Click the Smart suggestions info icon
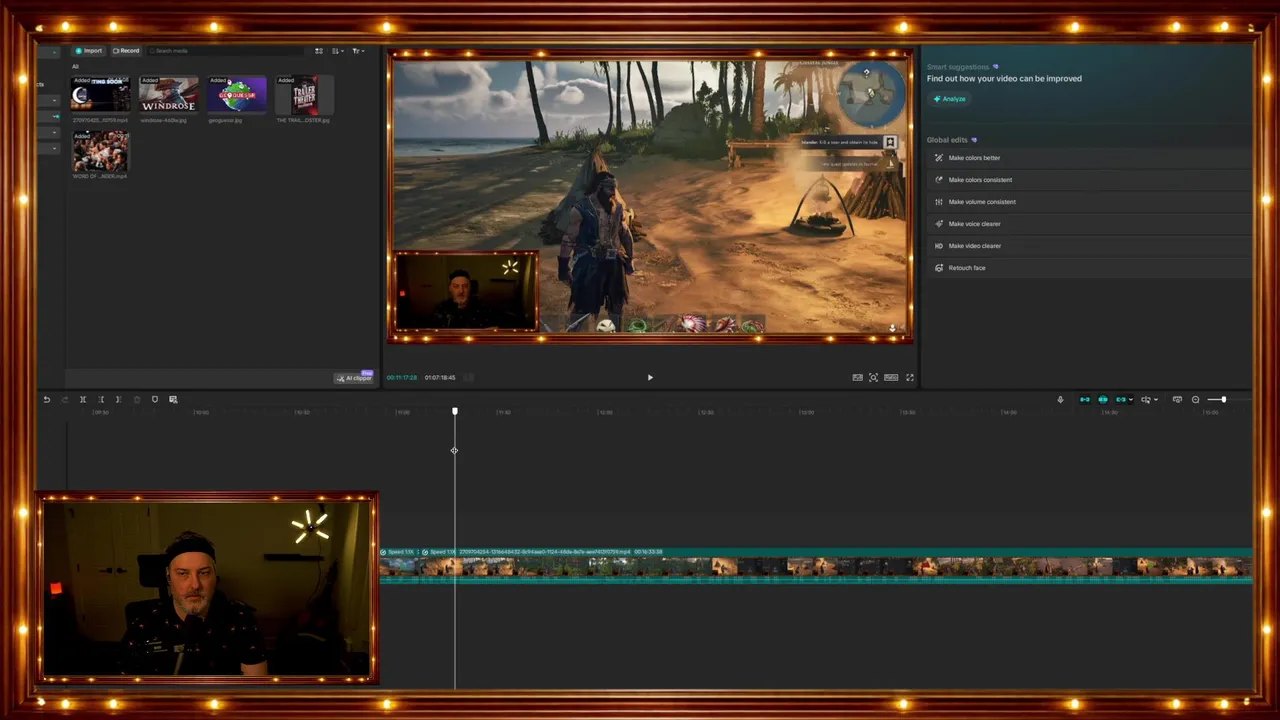The height and width of the screenshot is (720, 1280). pyautogui.click(x=995, y=67)
